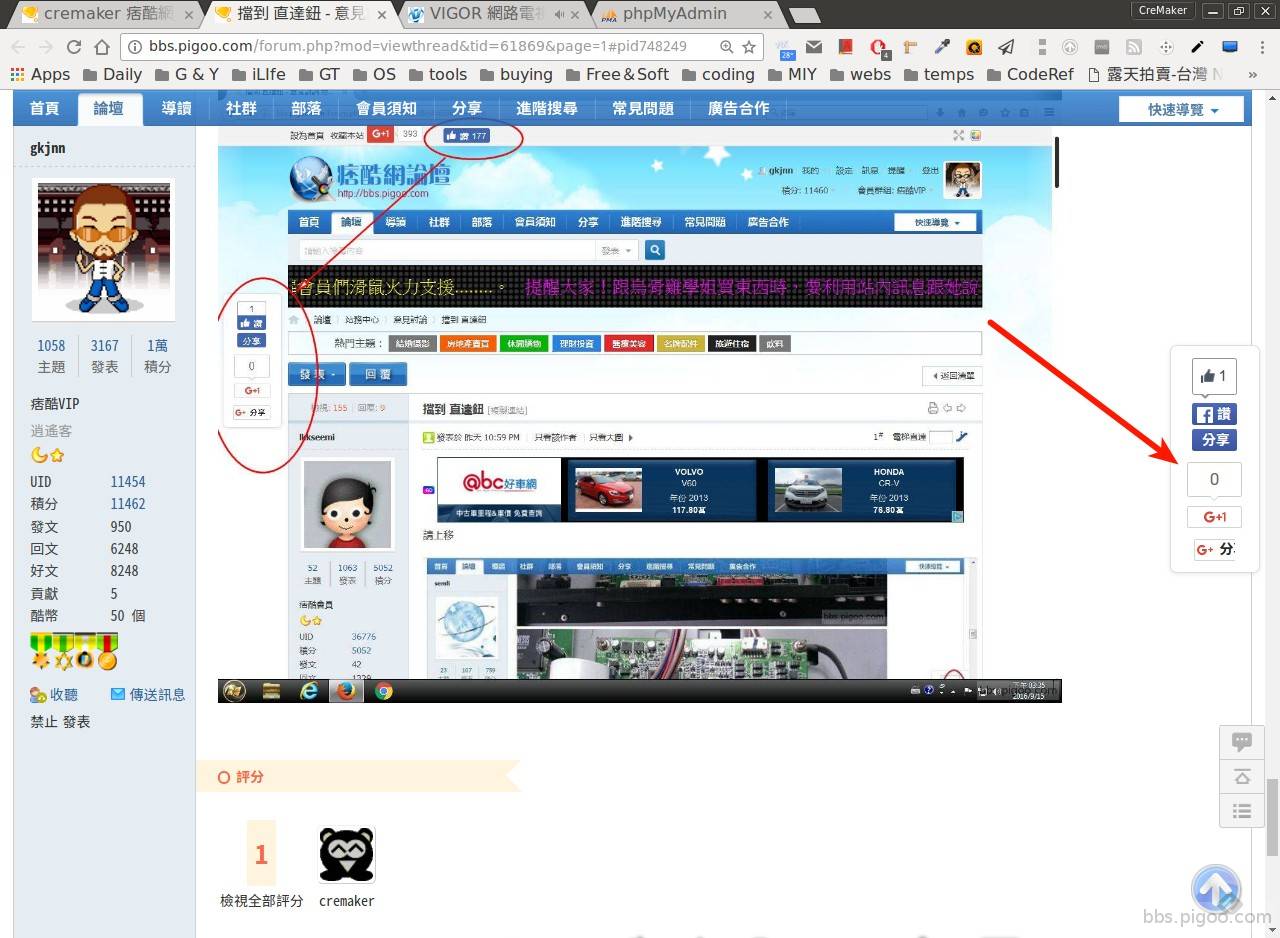Screen dimensions: 1280x938
Task: Click the UID 11454 link
Action: [128, 481]
